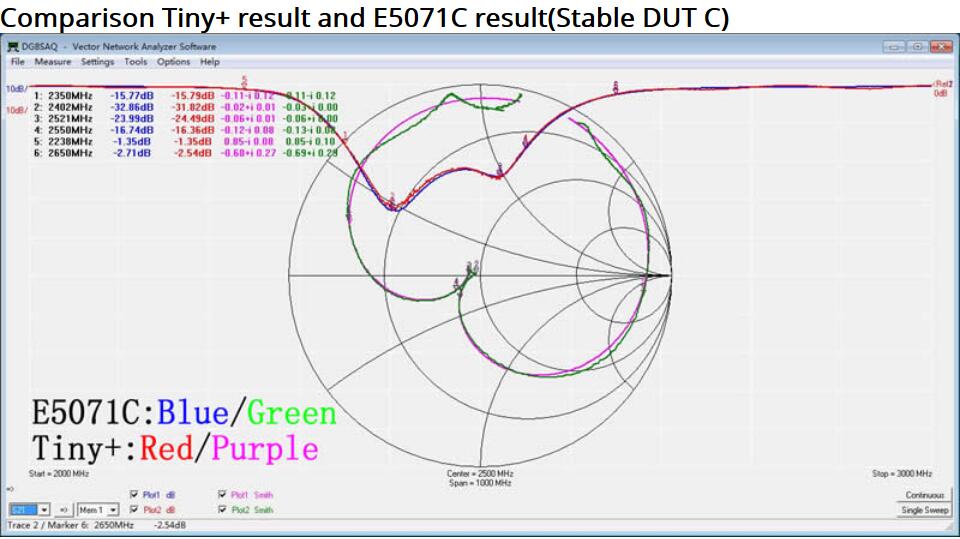Maximize the Vector Network Analyzer window
Screen dimensions: 960x539
(x=917, y=47)
